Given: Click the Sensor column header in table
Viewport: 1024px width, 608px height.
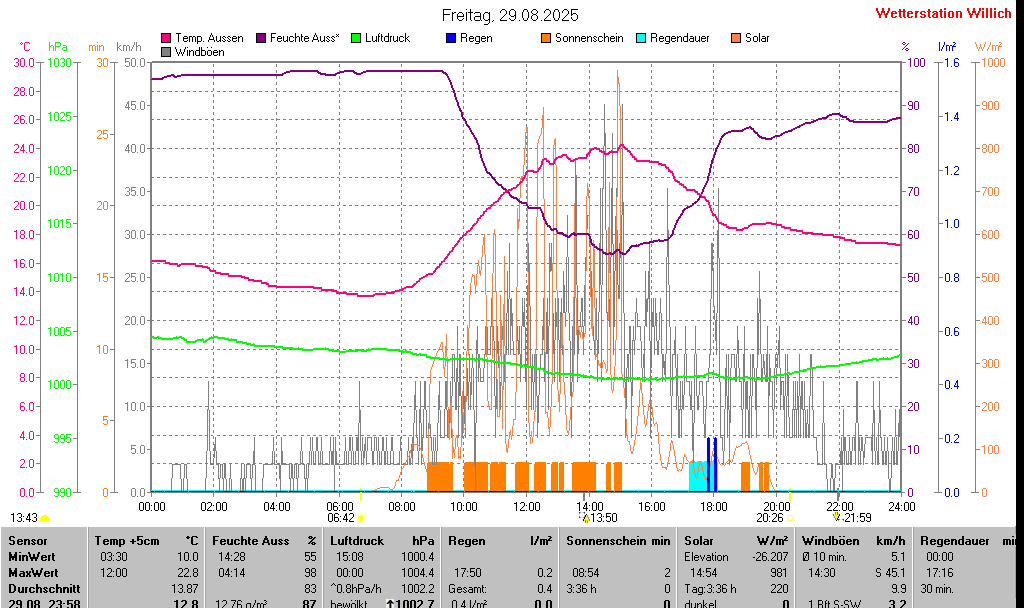Looking at the screenshot, I should [27, 540].
